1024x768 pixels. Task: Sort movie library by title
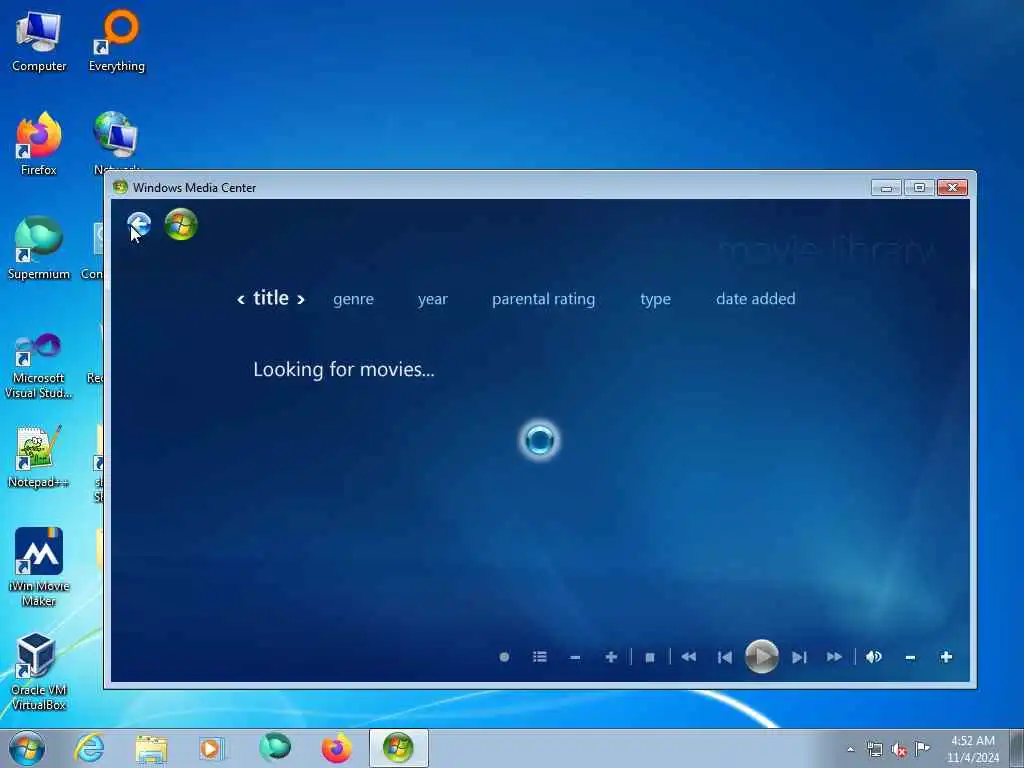271,298
